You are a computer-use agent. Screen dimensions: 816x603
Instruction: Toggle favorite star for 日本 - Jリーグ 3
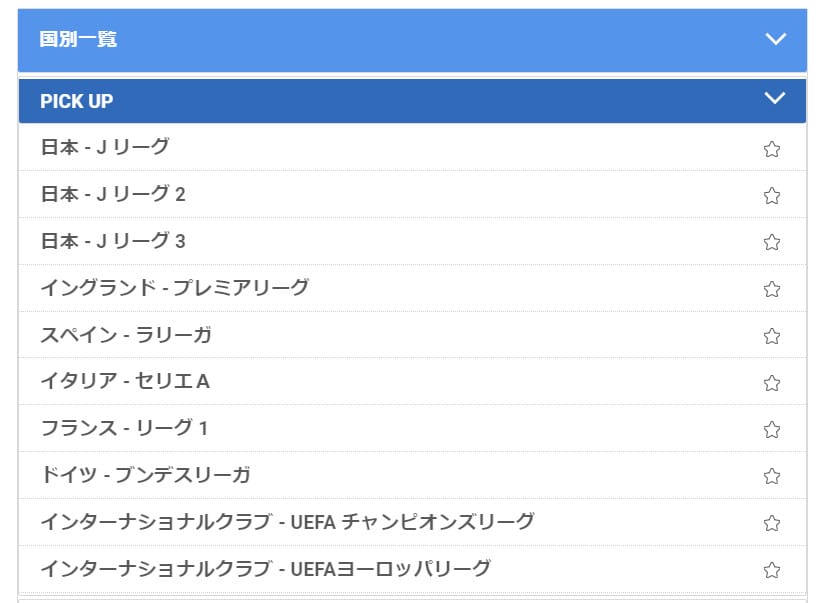click(771, 242)
